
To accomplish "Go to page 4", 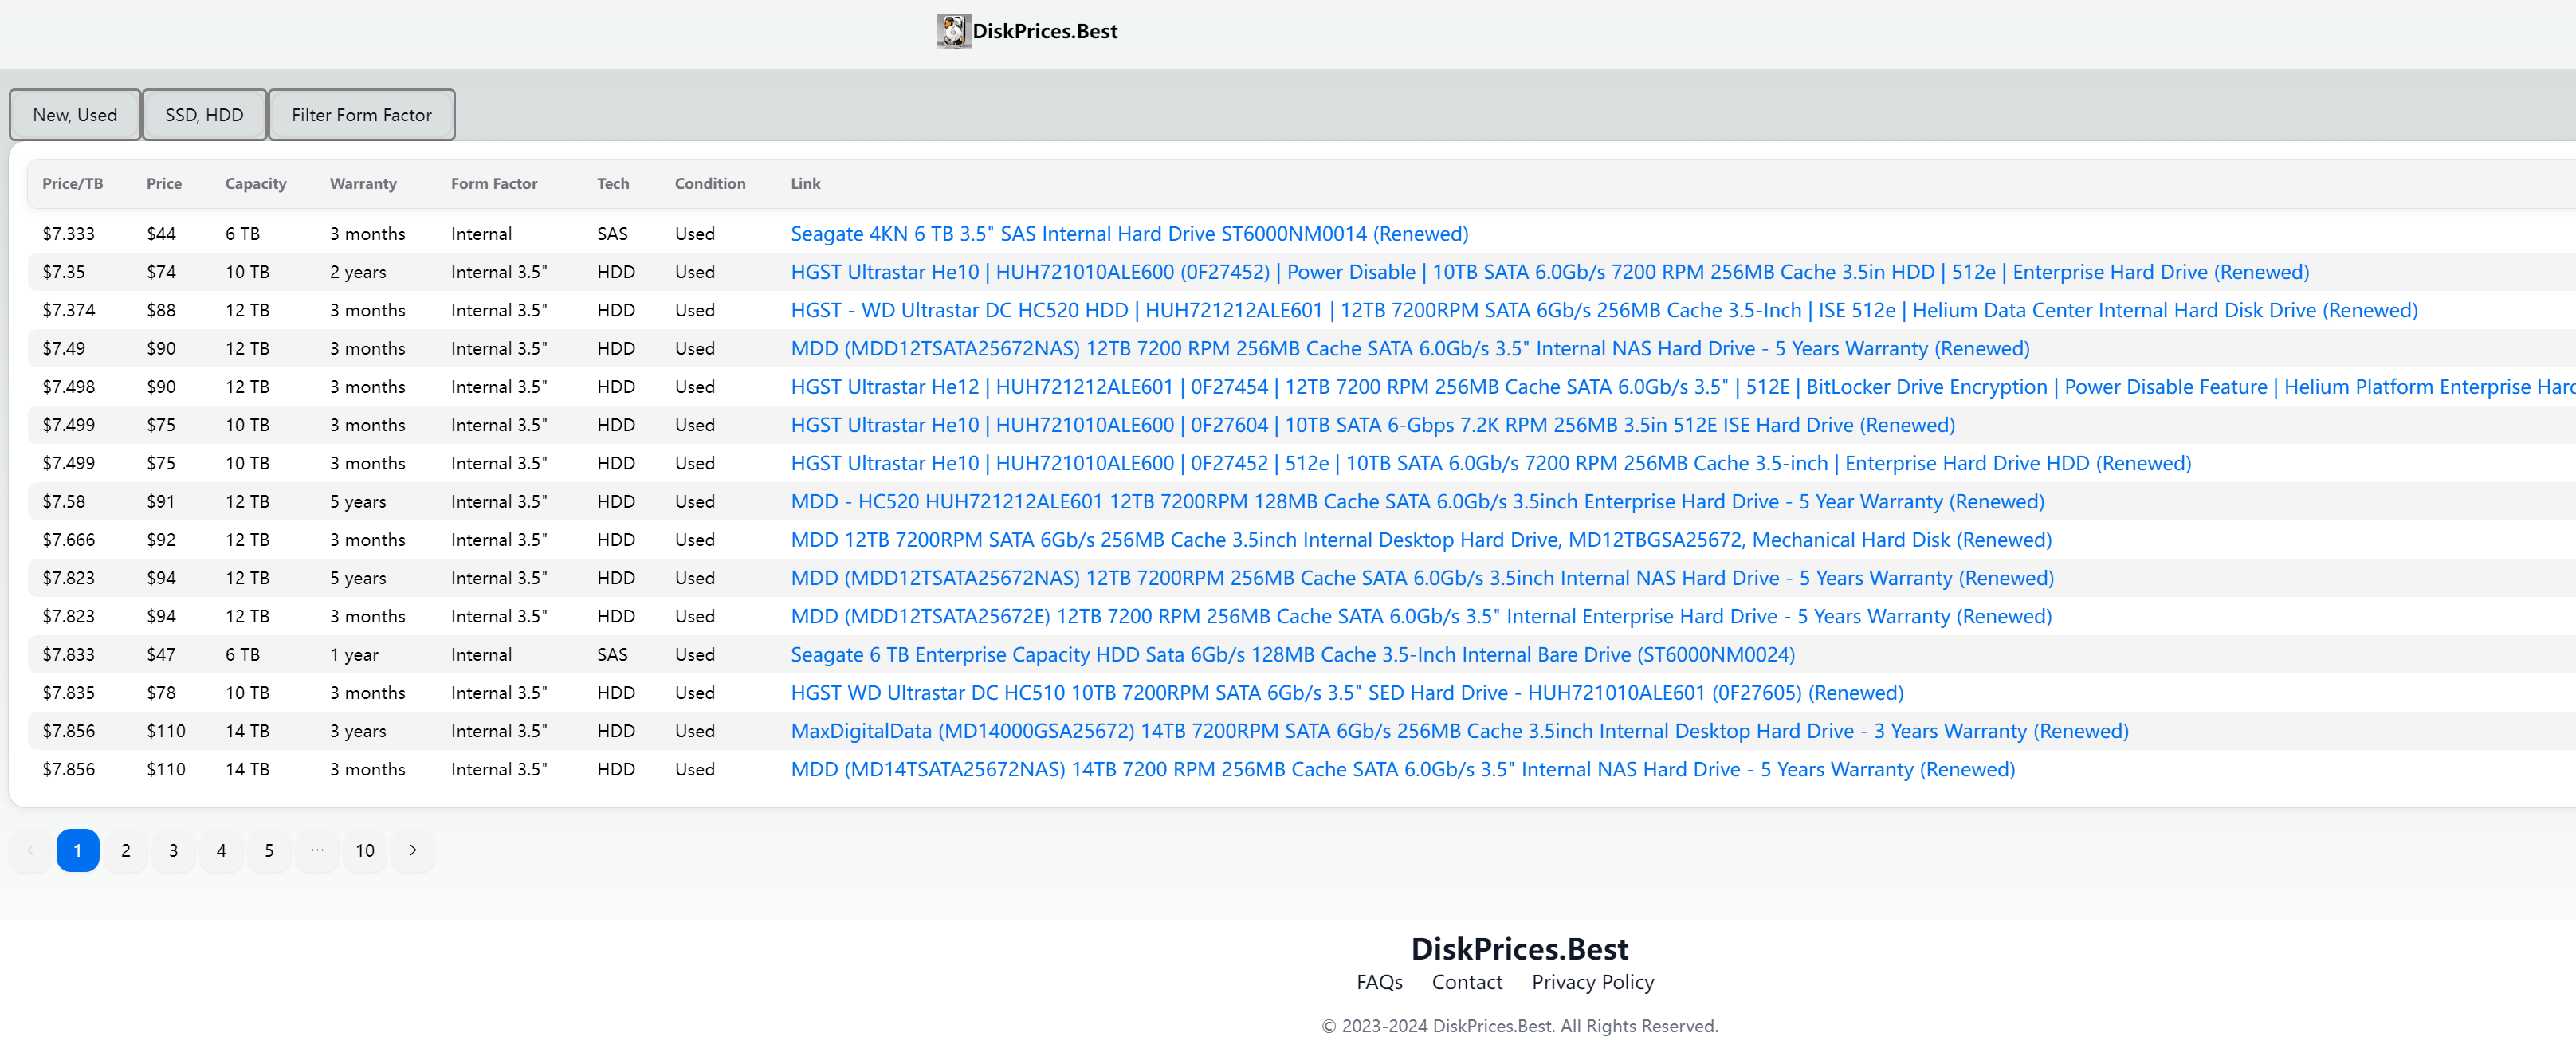I will [222, 850].
